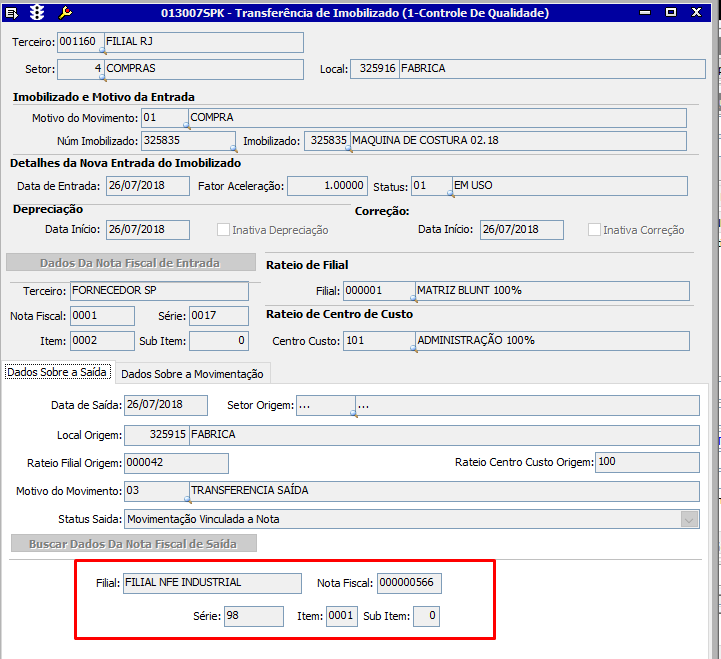Open lookup icon on Setor code field
Image resolution: width=721 pixels, height=659 pixels.
tap(103, 78)
